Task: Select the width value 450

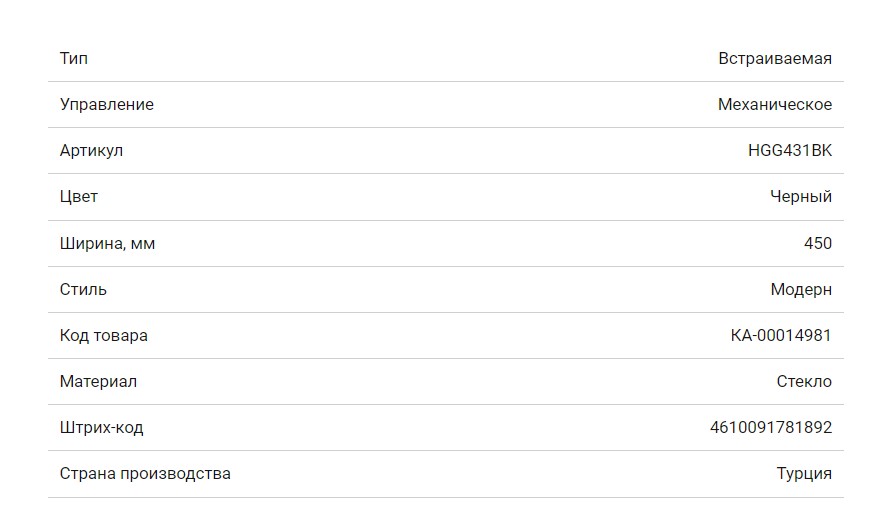Action: pos(817,243)
